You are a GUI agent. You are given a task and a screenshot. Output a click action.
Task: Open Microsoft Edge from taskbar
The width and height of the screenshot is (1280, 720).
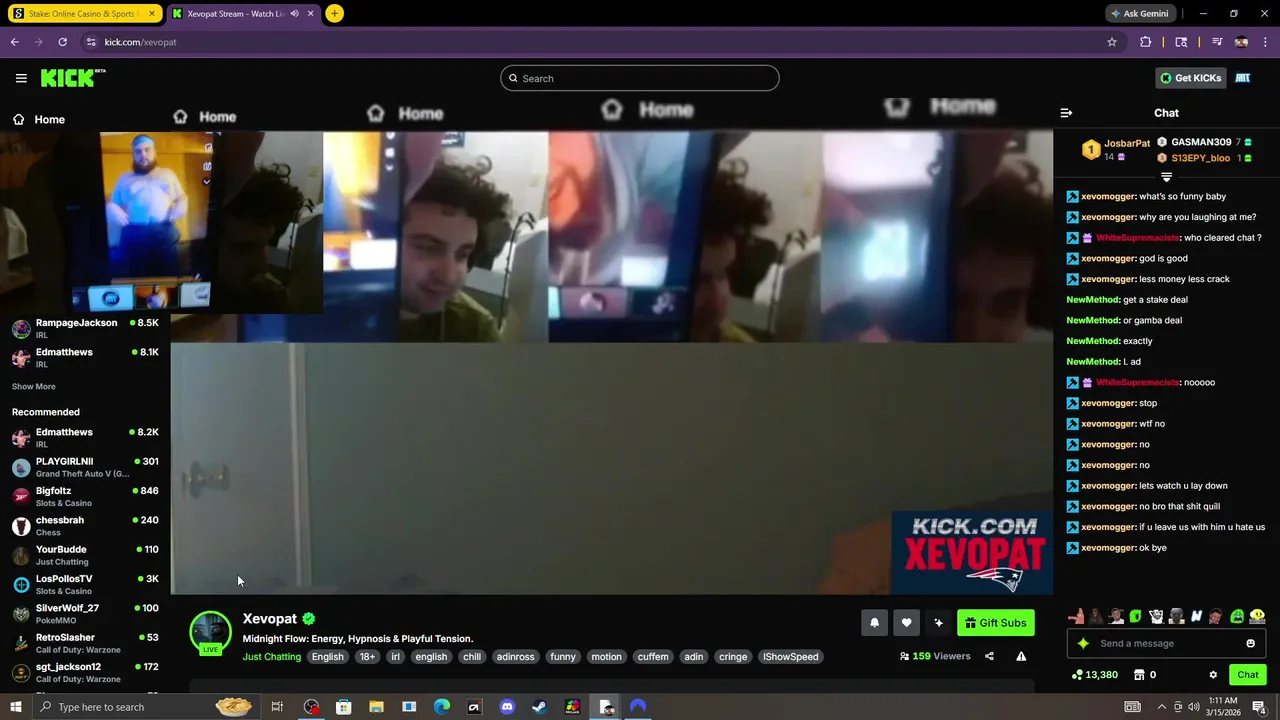click(x=442, y=707)
